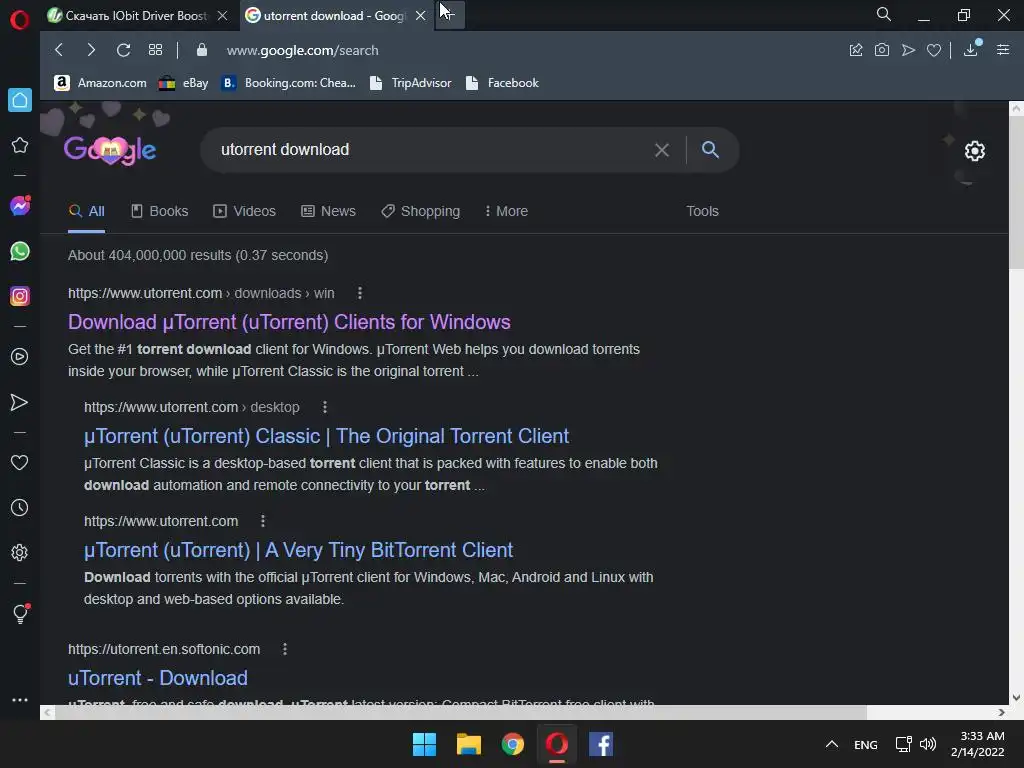Open the downloads panel
The height and width of the screenshot is (768, 1024).
pos(971,49)
